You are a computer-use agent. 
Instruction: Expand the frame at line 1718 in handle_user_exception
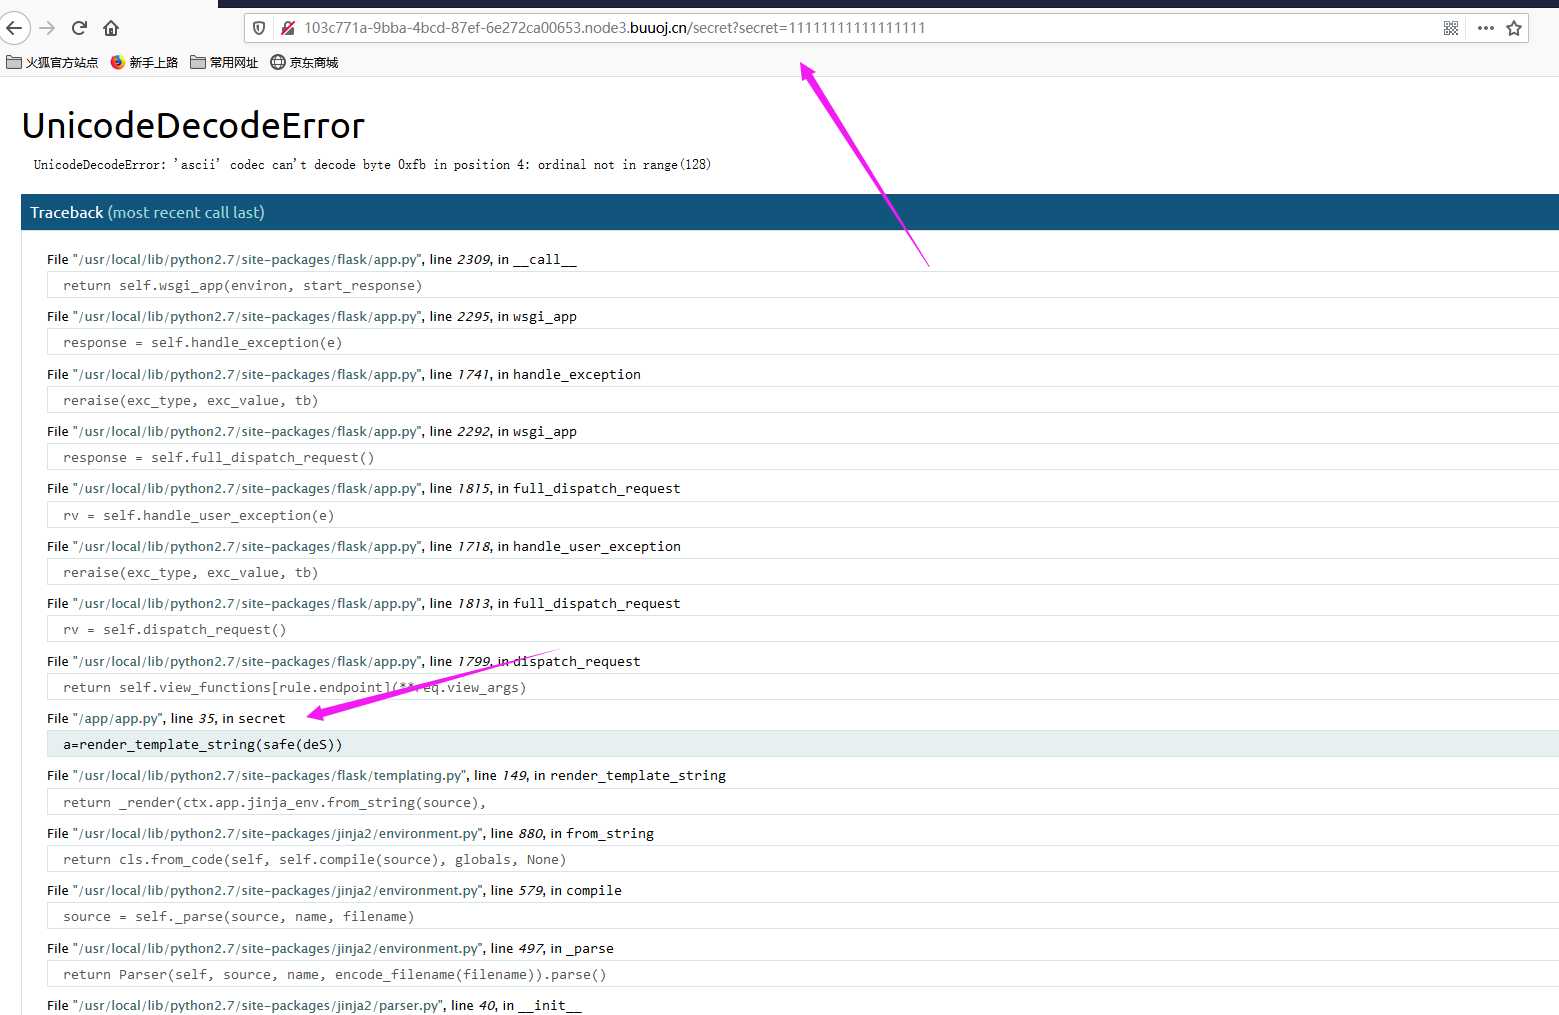364,546
